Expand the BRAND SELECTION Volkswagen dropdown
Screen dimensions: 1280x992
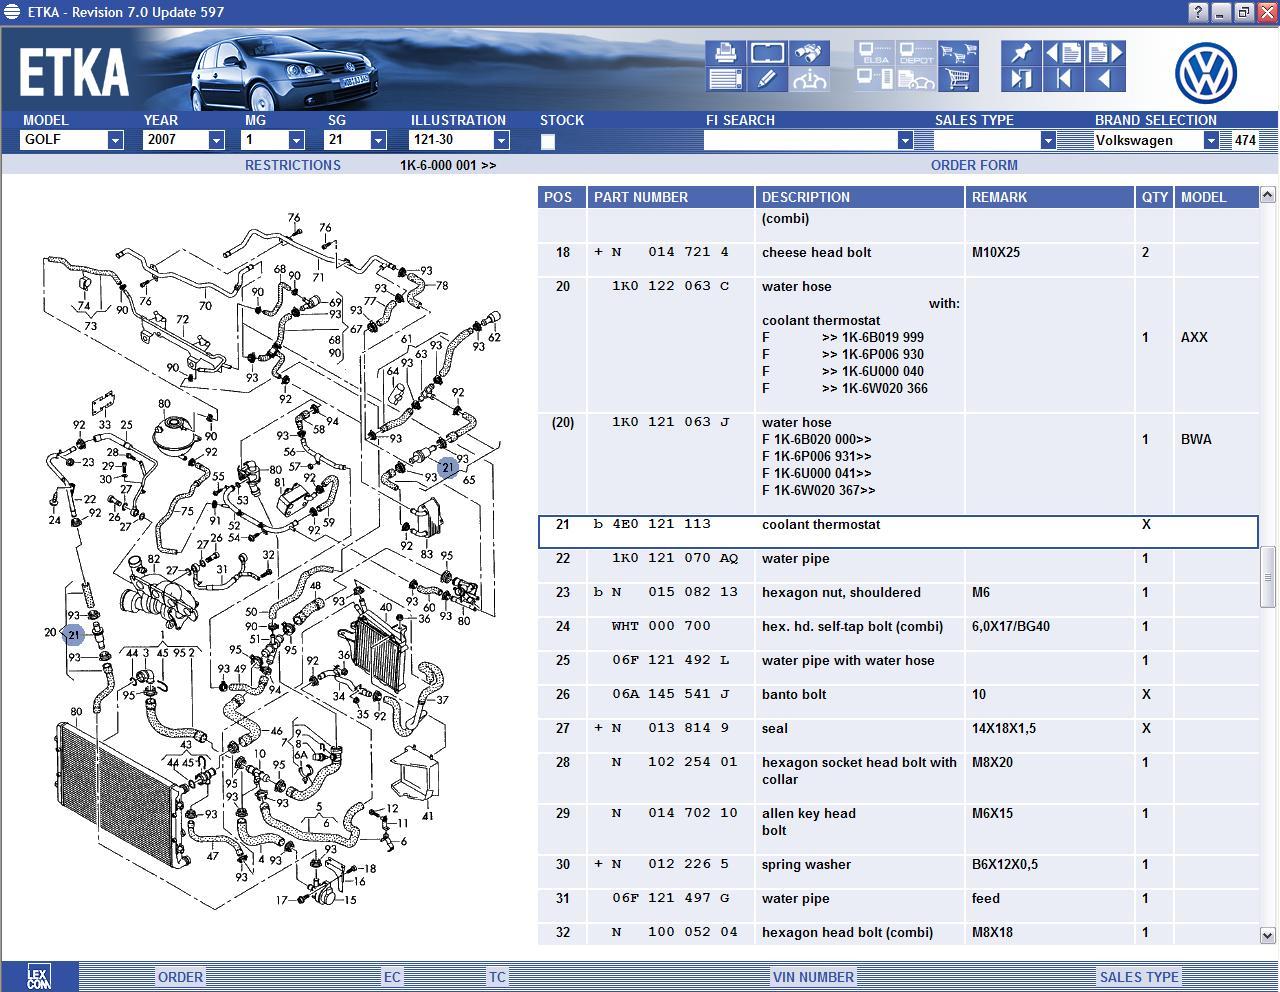pyautogui.click(x=1210, y=141)
